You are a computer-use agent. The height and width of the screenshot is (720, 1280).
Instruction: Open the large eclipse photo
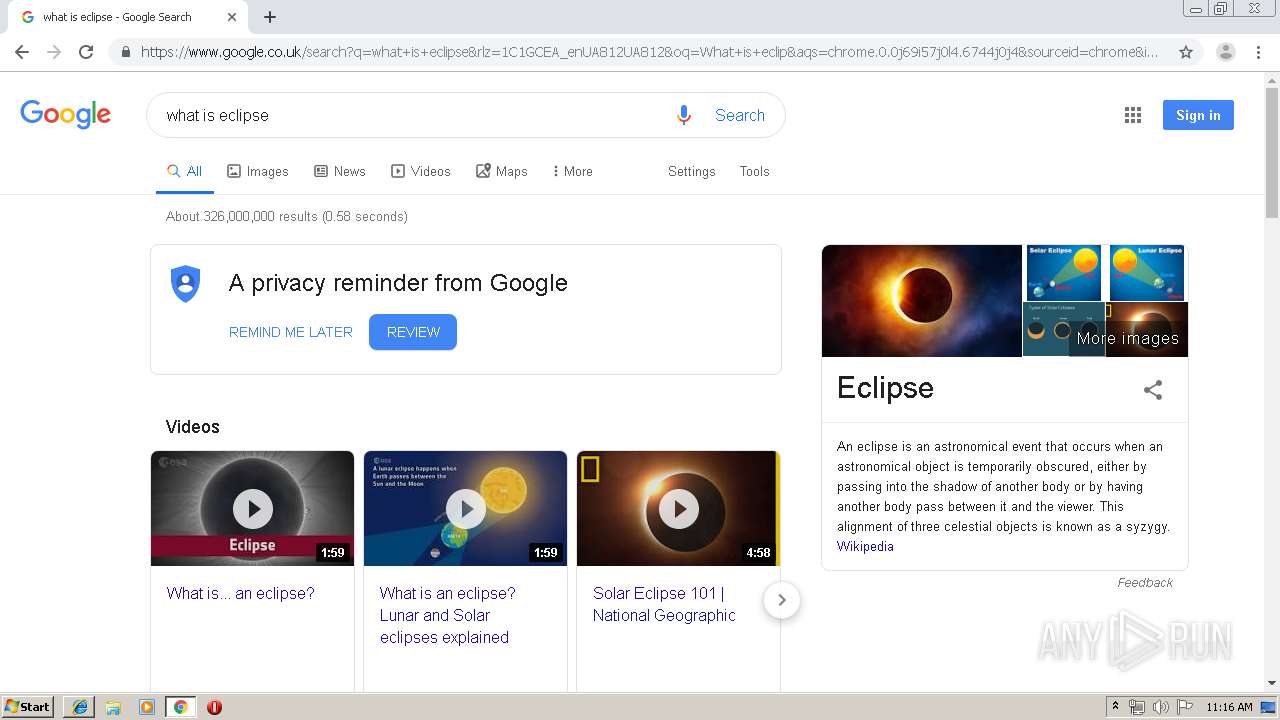[x=922, y=301]
